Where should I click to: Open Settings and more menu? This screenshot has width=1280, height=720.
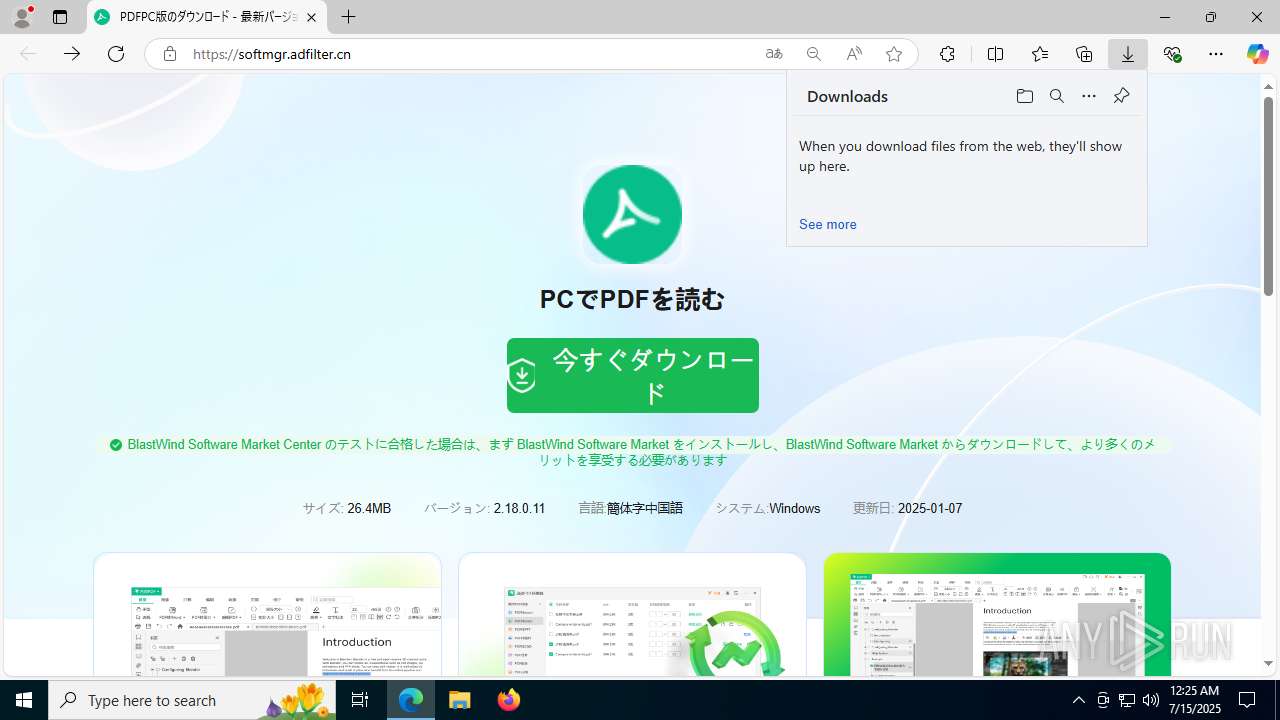point(1216,54)
